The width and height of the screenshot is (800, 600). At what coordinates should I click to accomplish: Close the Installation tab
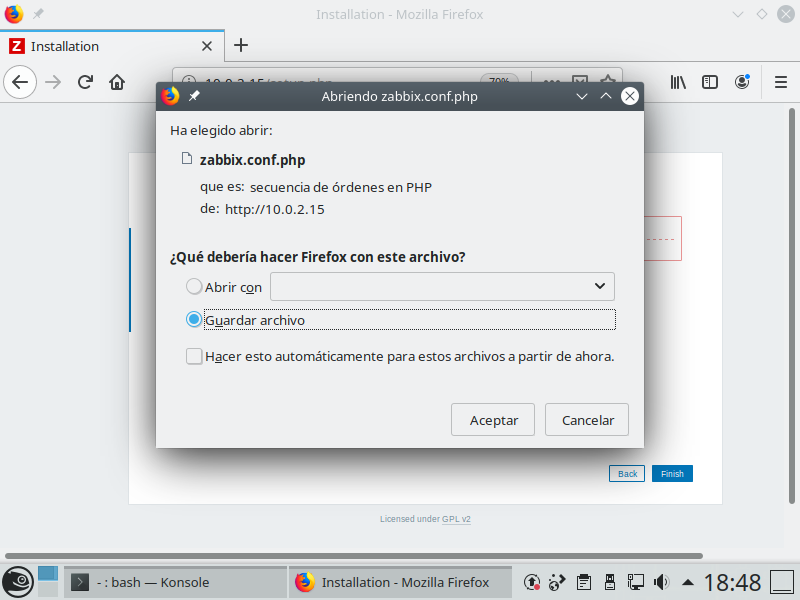207,46
